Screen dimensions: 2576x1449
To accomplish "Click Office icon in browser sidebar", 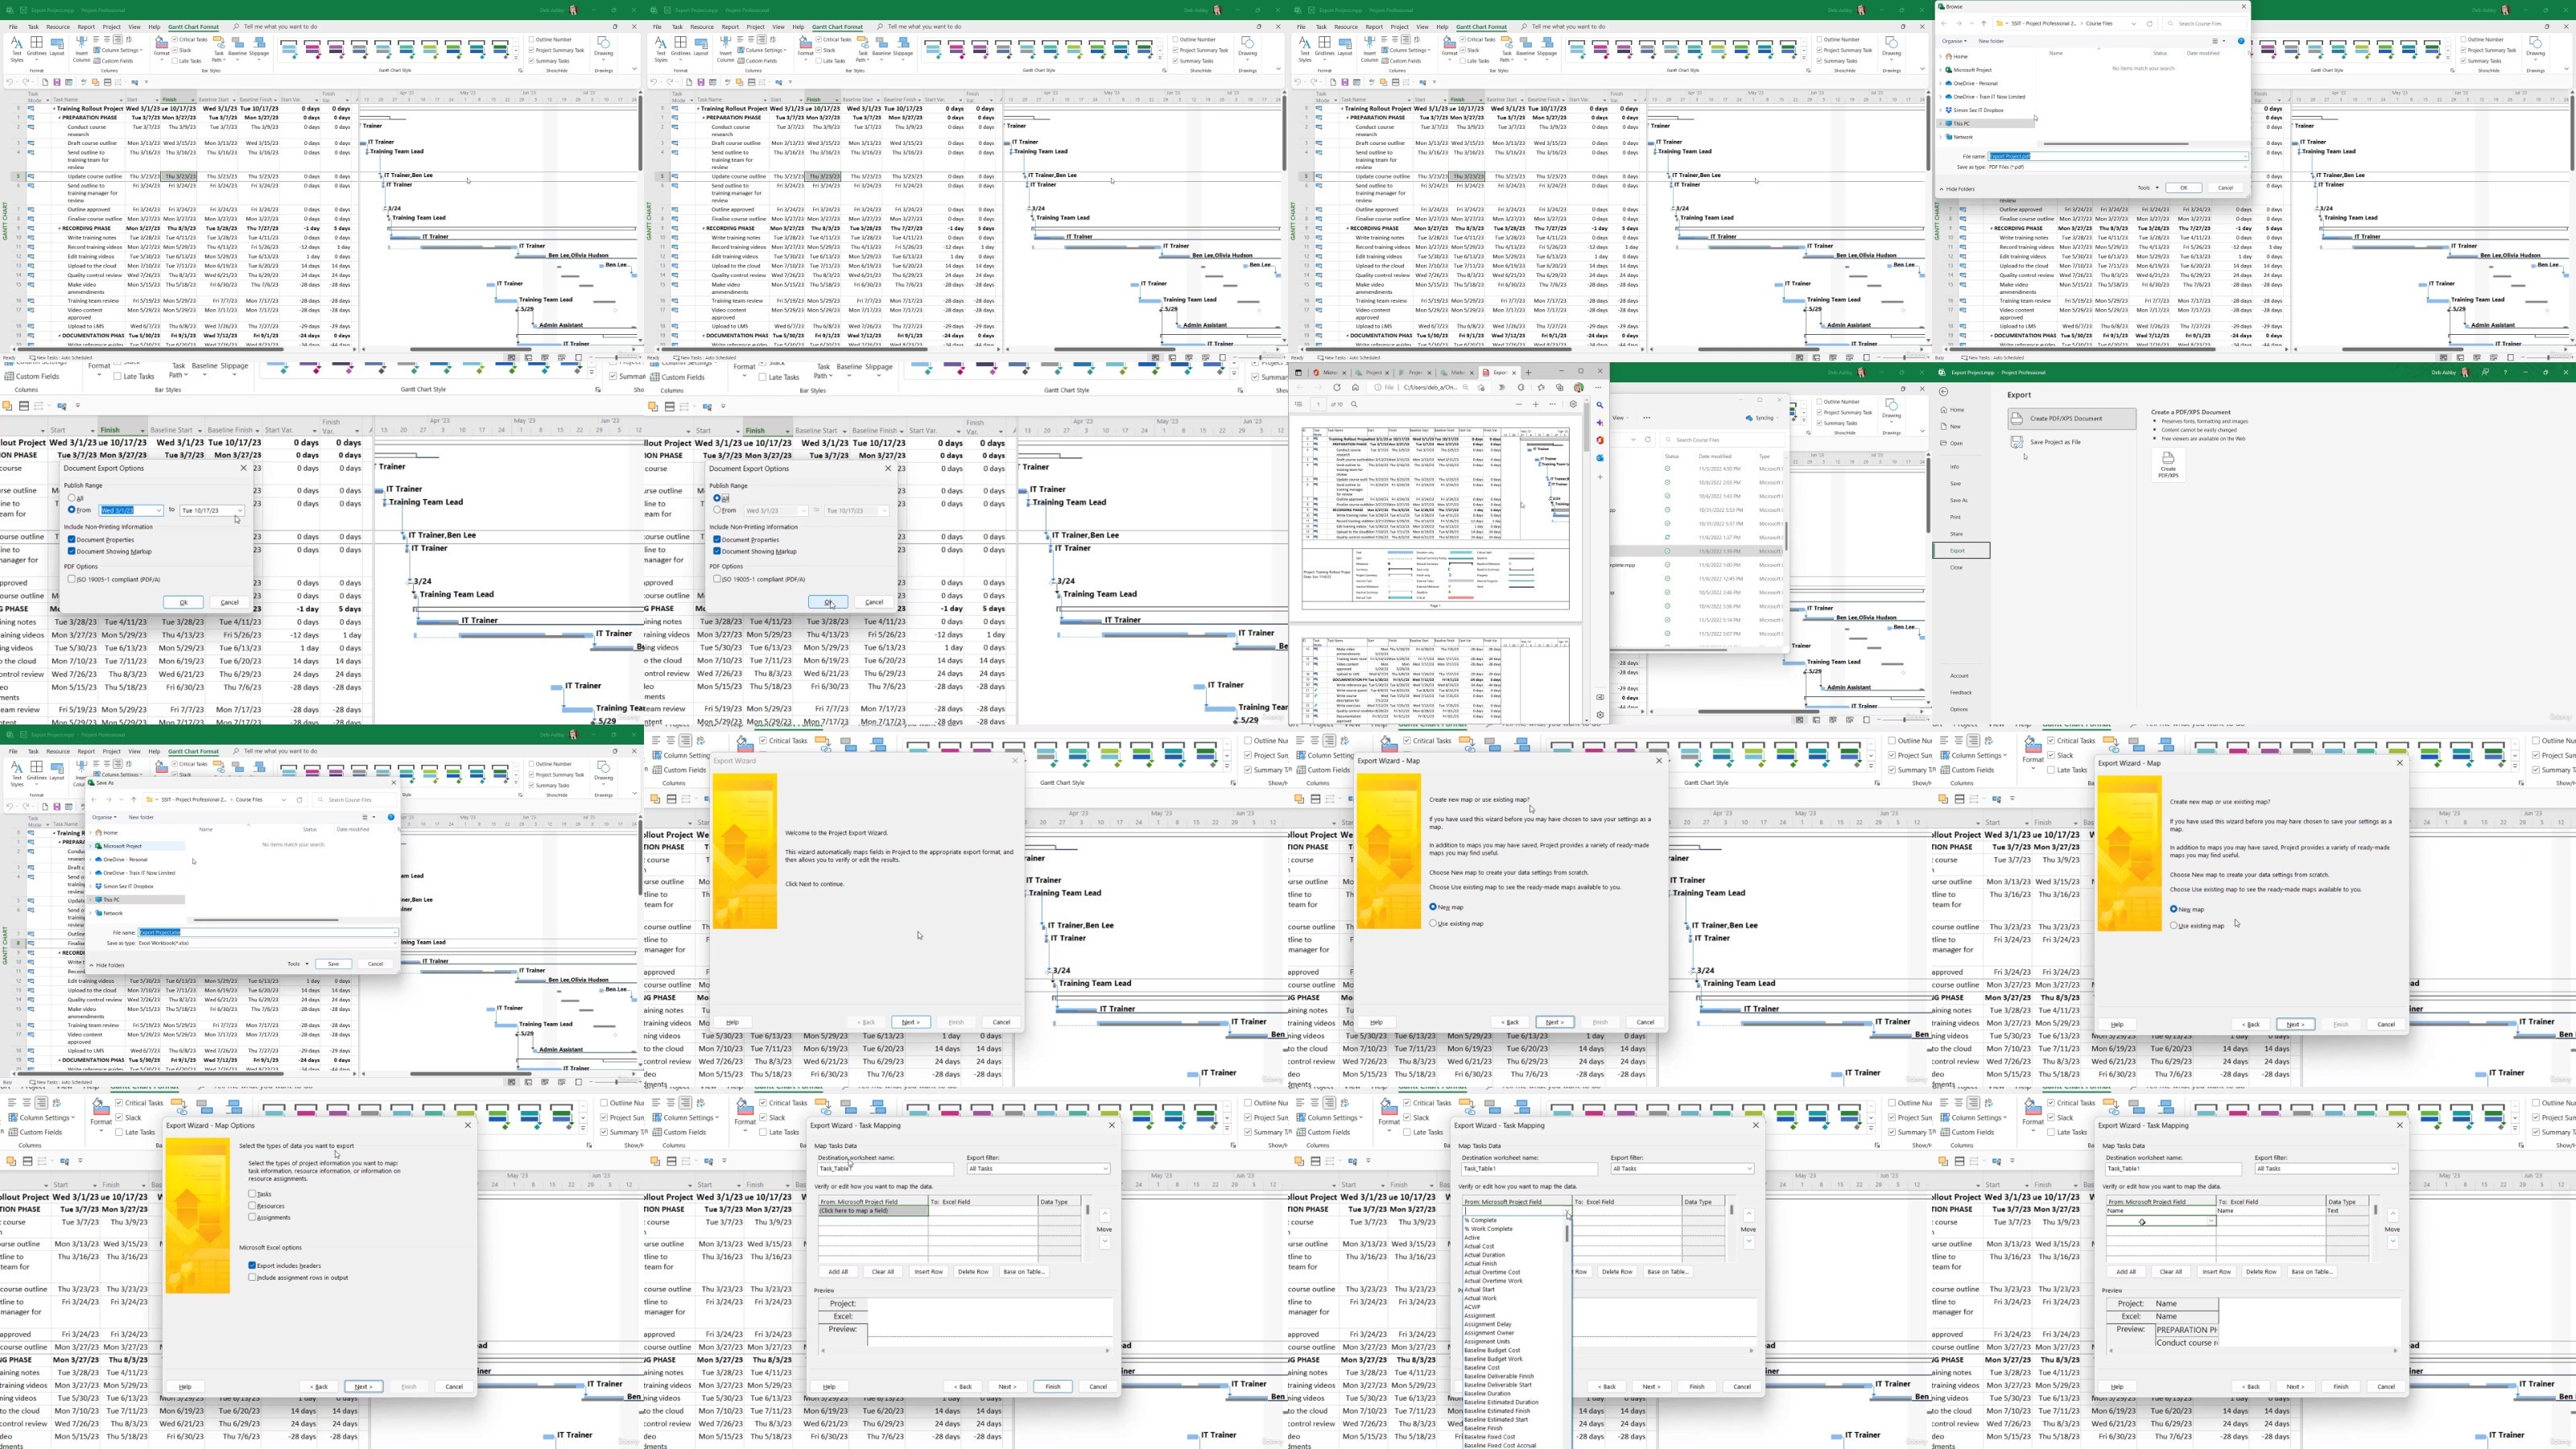I will click(1600, 440).
